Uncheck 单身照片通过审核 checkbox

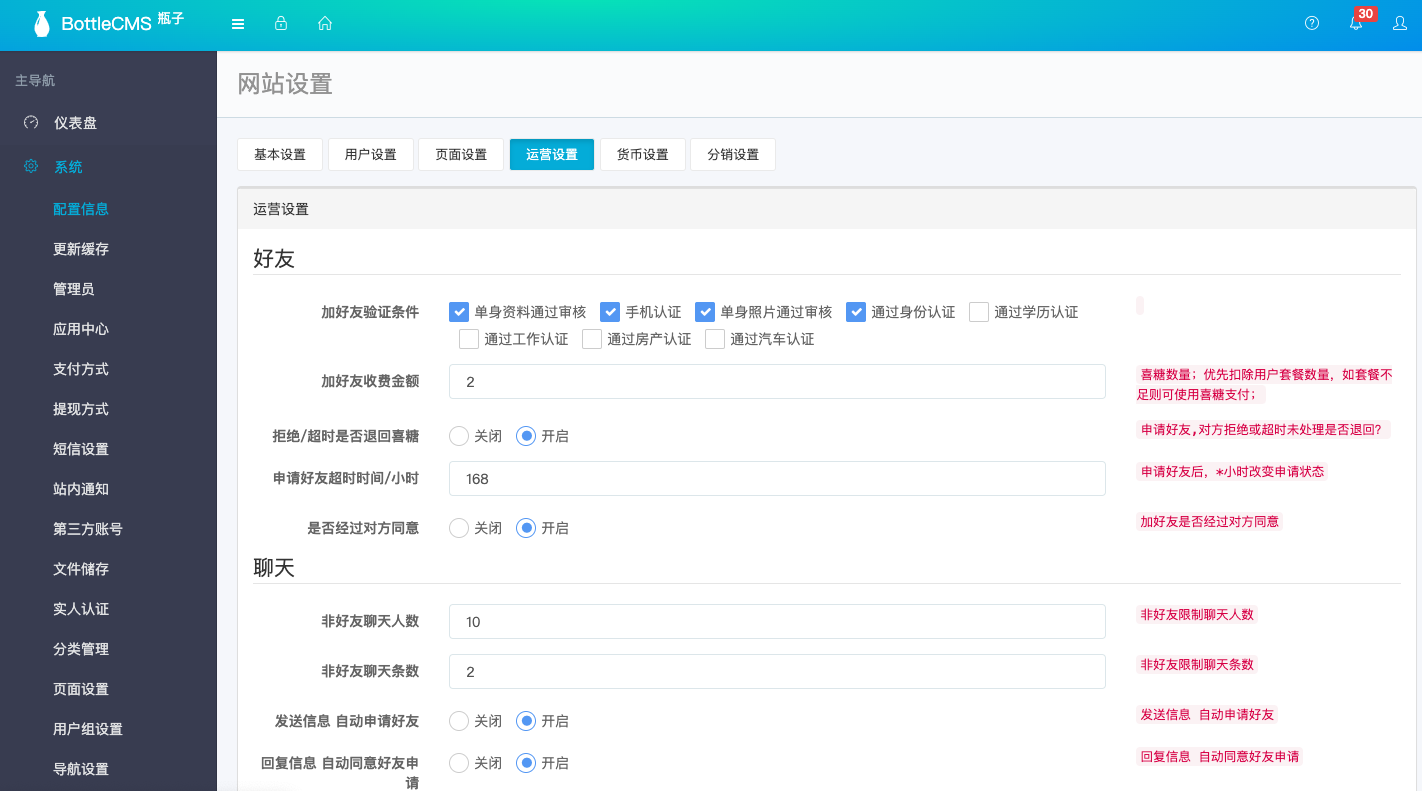[x=705, y=312]
